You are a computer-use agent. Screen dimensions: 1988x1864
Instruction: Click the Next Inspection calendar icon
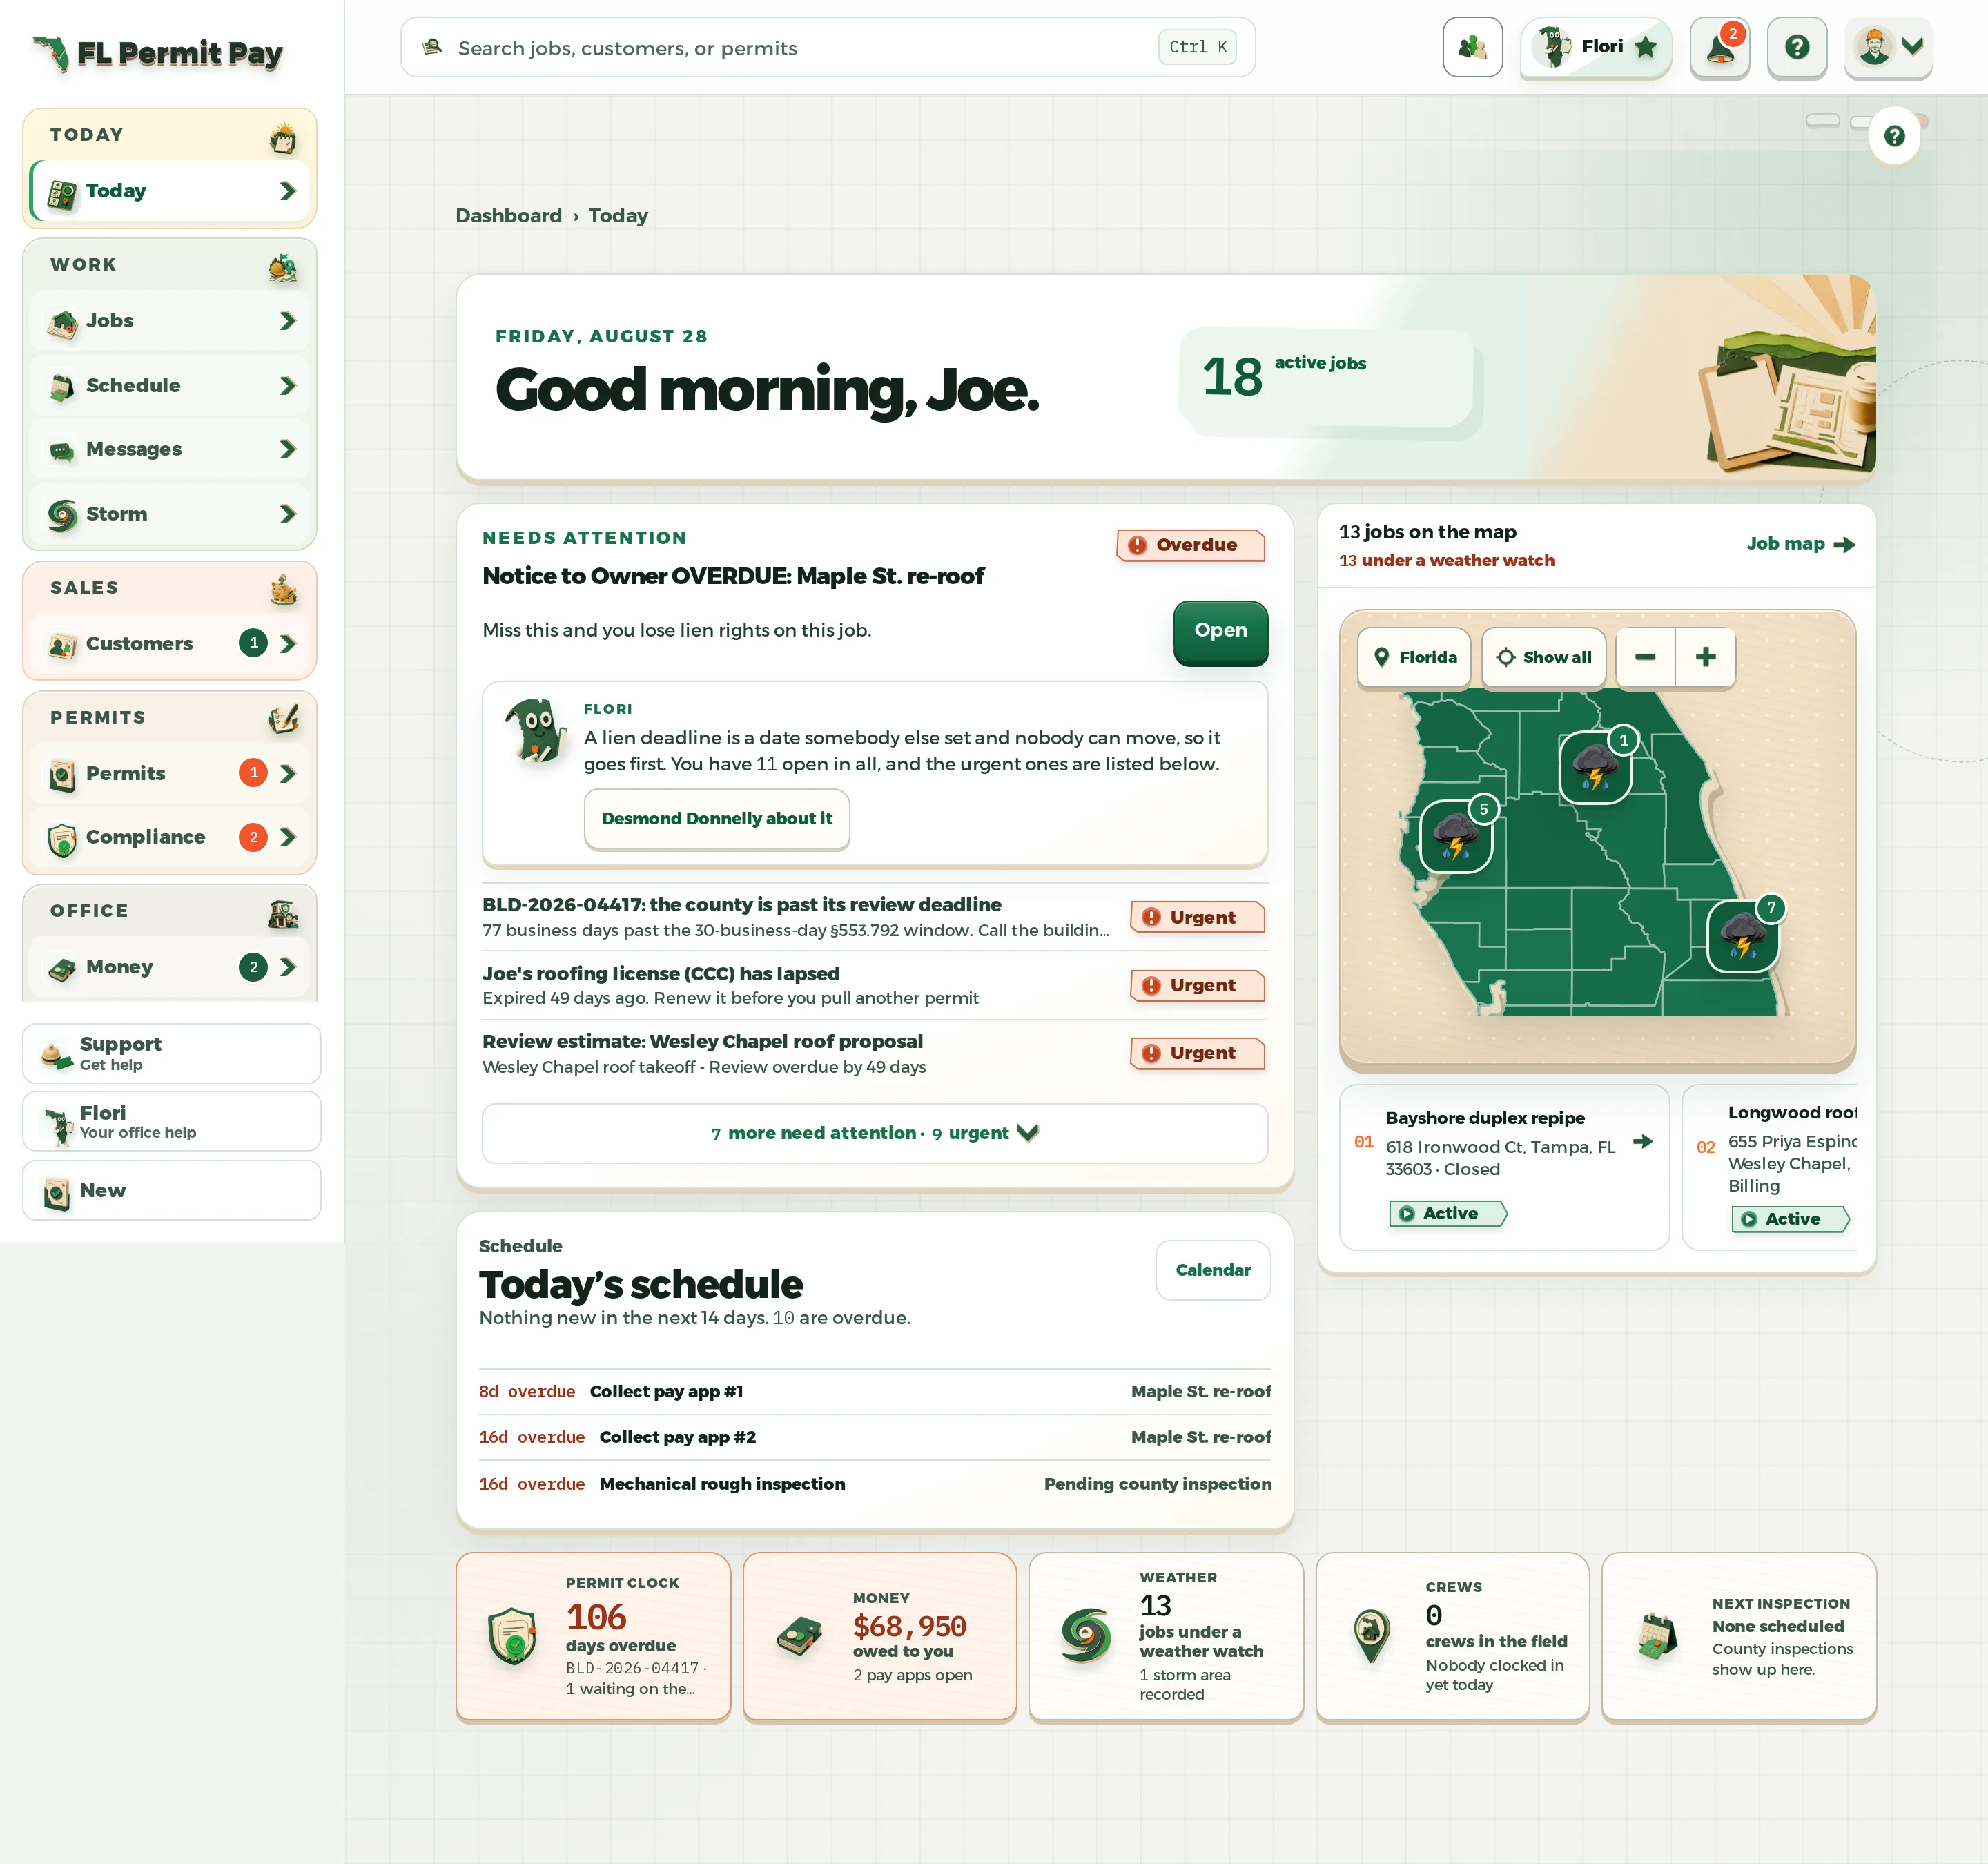coord(1658,1636)
